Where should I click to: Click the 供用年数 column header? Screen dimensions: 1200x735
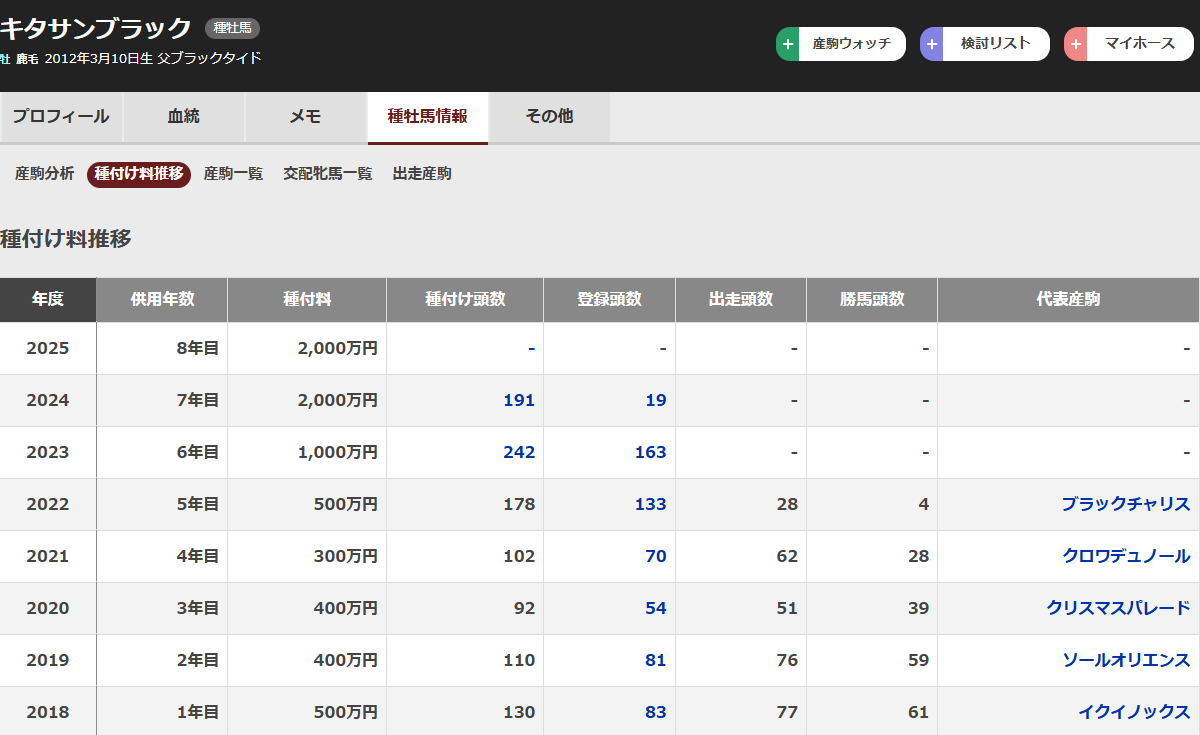162,300
